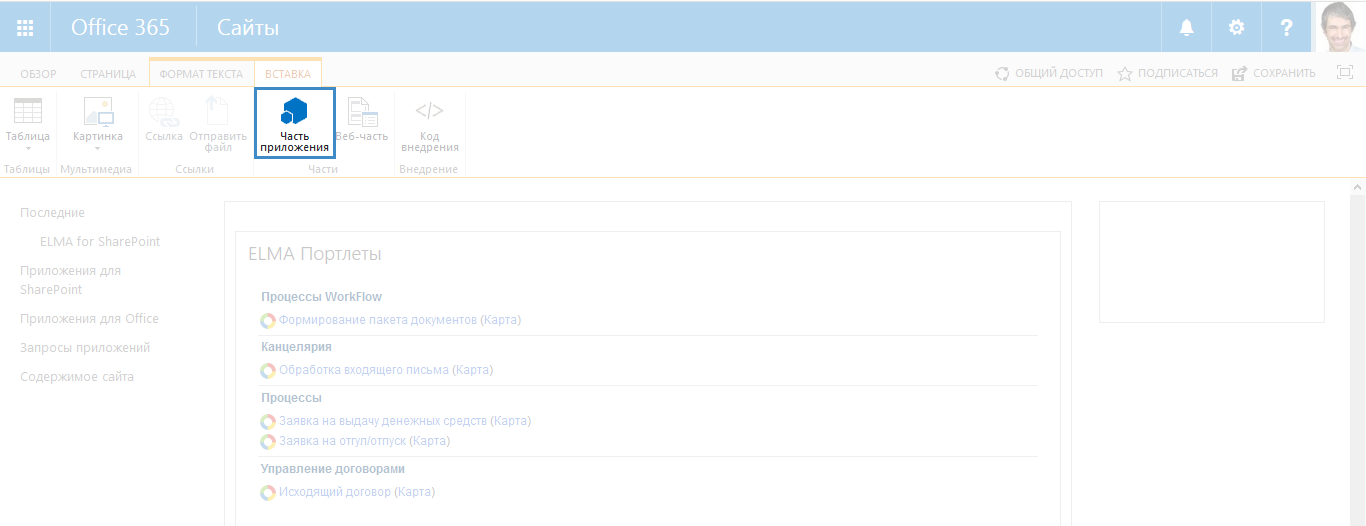Viewport: 1366px width, 526px height.
Task: Click icon beside Обработка входящего письма
Action: pyautogui.click(x=268, y=371)
